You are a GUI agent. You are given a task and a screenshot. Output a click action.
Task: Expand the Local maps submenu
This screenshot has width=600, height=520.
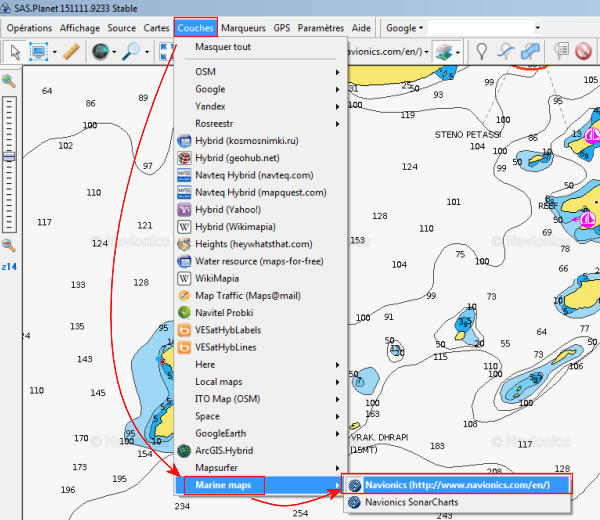tap(261, 382)
